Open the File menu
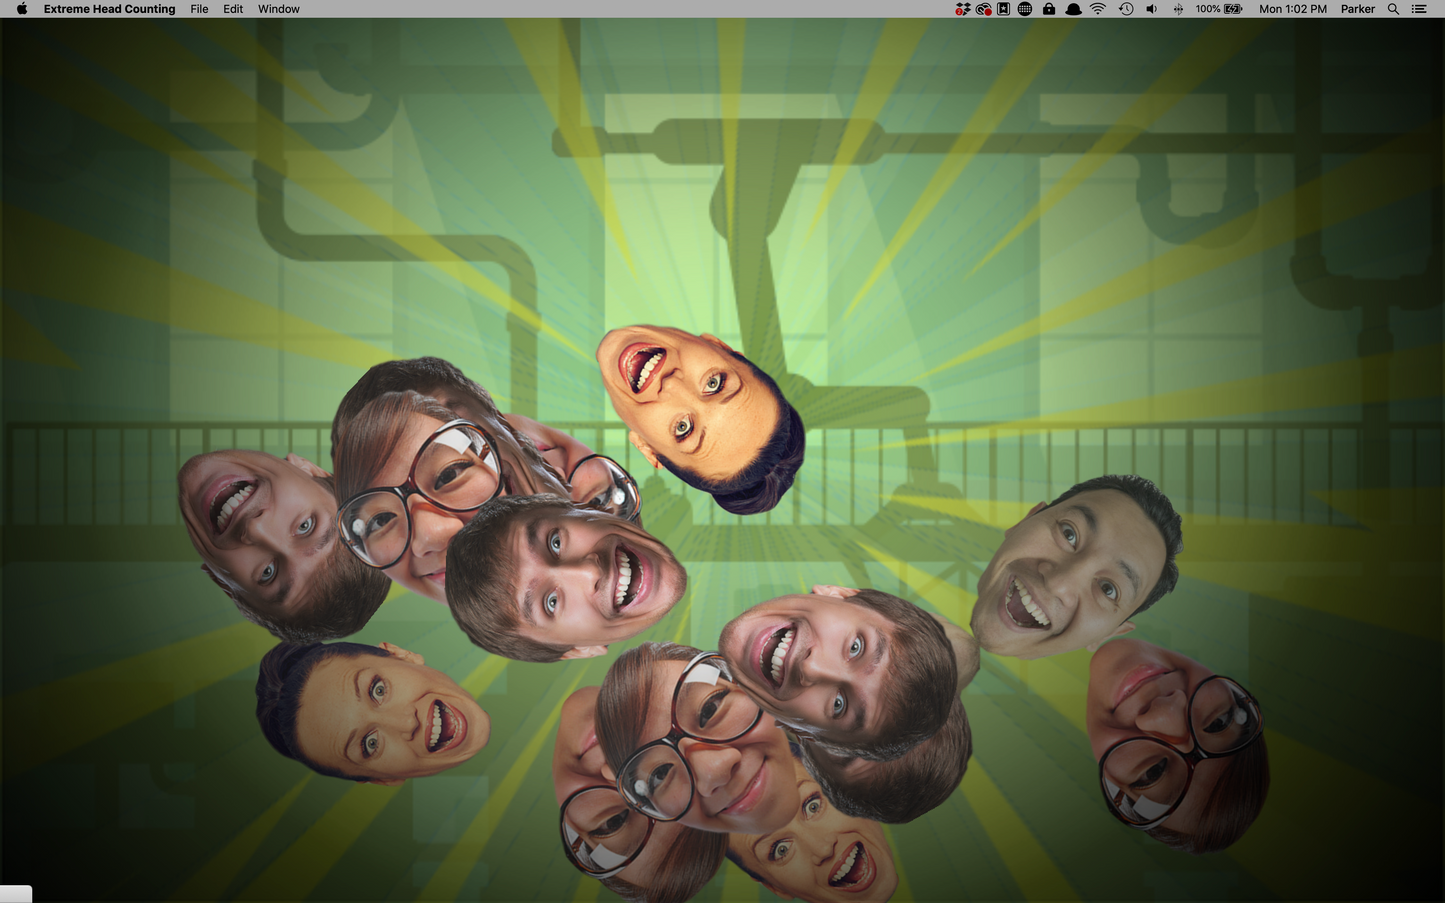This screenshot has width=1445, height=903. point(199,9)
